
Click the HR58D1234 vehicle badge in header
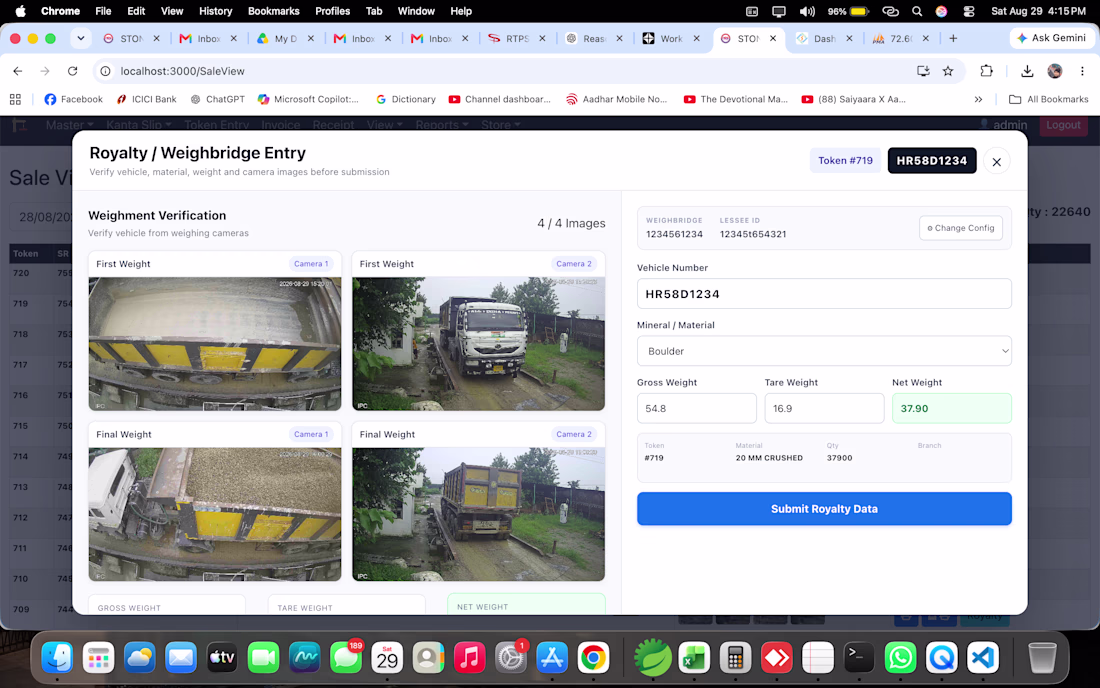(932, 161)
